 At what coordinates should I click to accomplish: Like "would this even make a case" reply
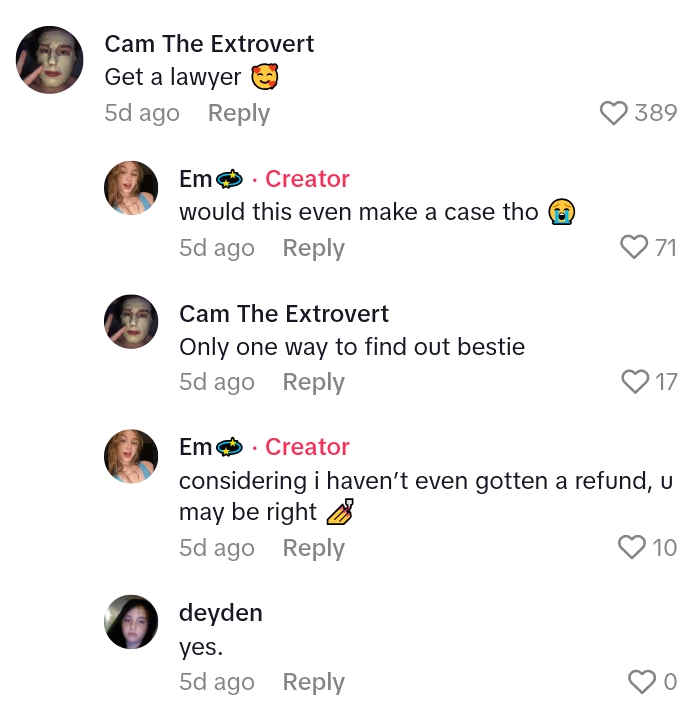point(634,247)
